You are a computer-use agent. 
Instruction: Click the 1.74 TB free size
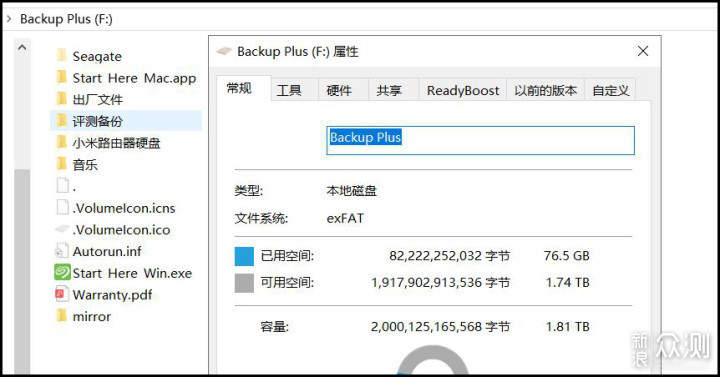point(568,282)
